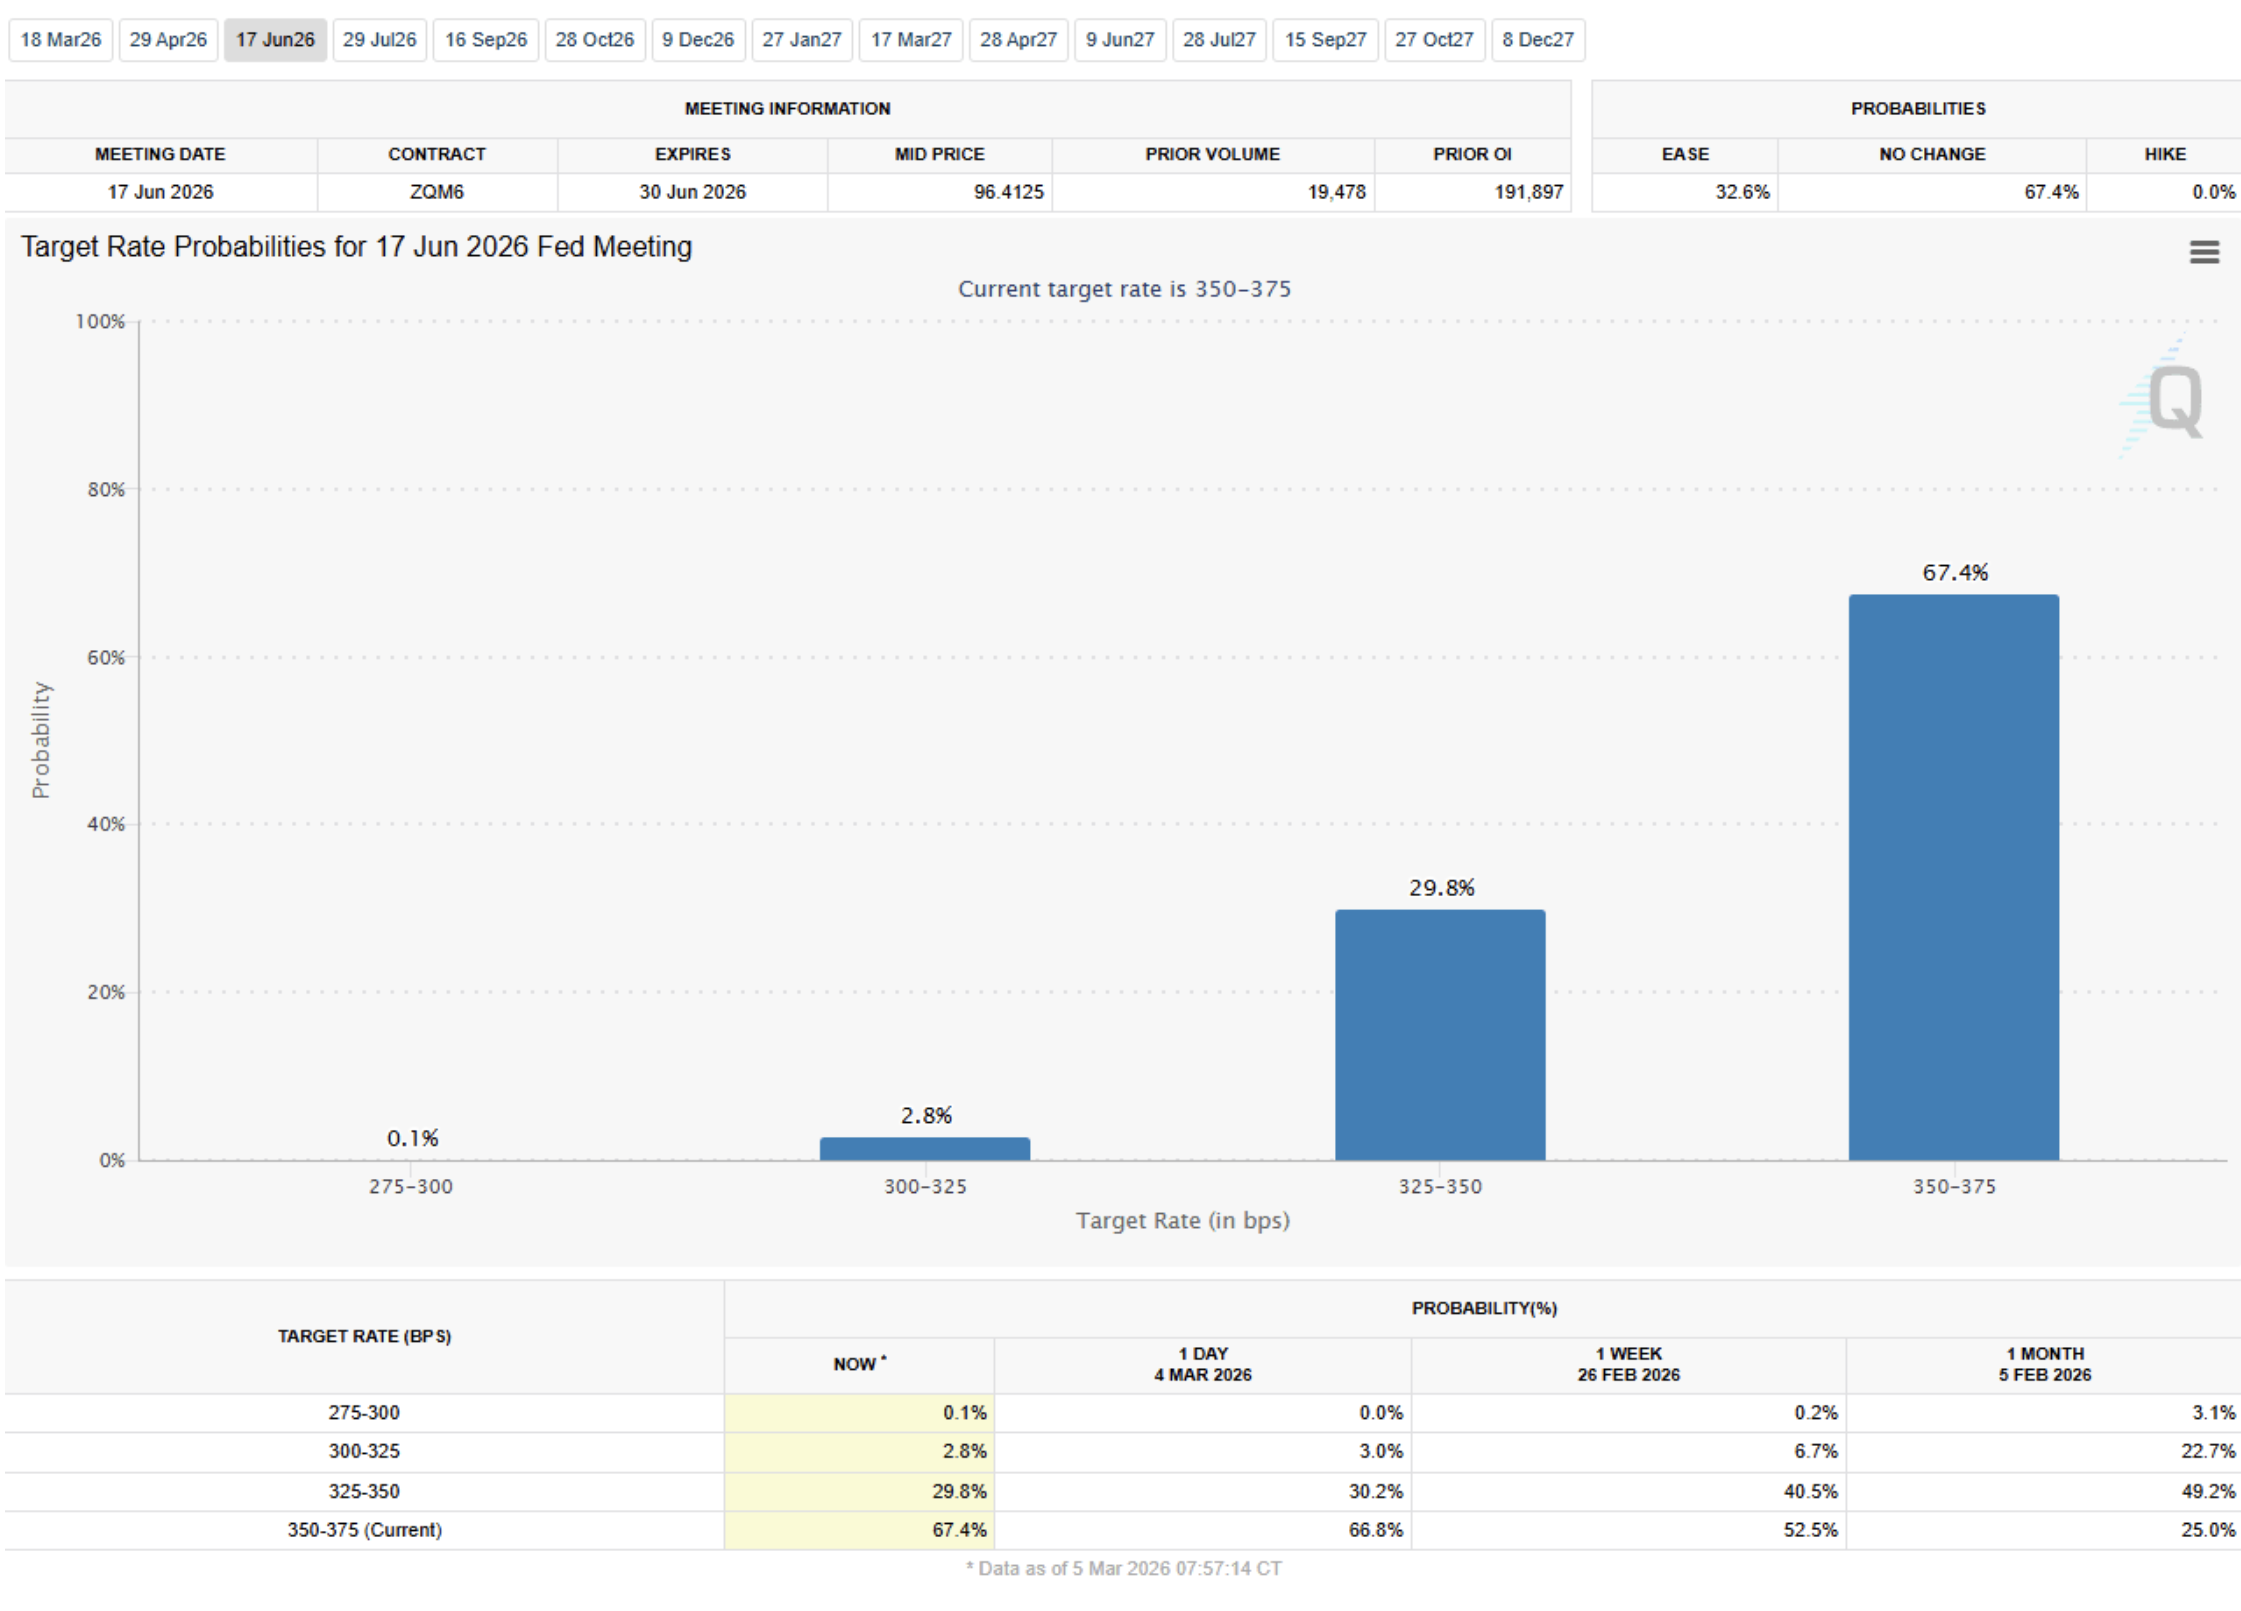The width and height of the screenshot is (2241, 1611).
Task: Select the 27 Jan27 meeting tab
Action: pos(802,40)
